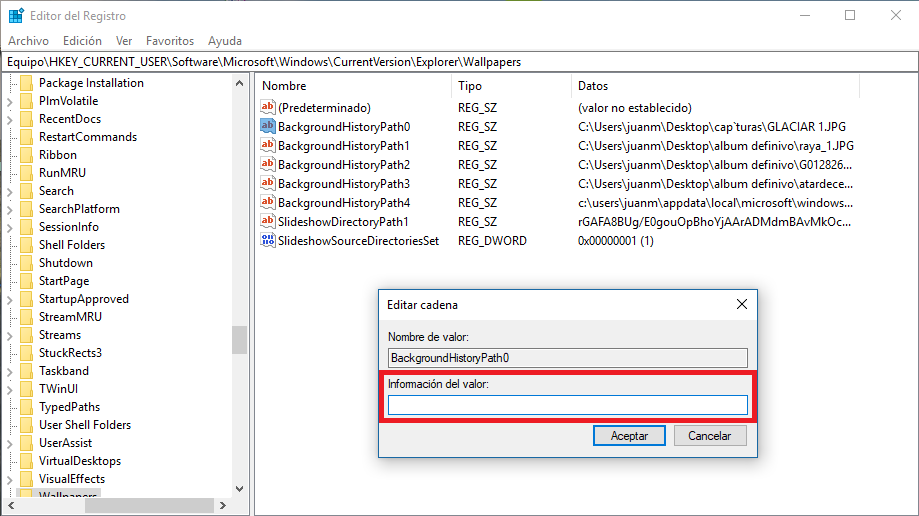Screen dimensions: 919x516
Task: Click the Registry Editor app icon in the title bar
Action: coord(16,15)
